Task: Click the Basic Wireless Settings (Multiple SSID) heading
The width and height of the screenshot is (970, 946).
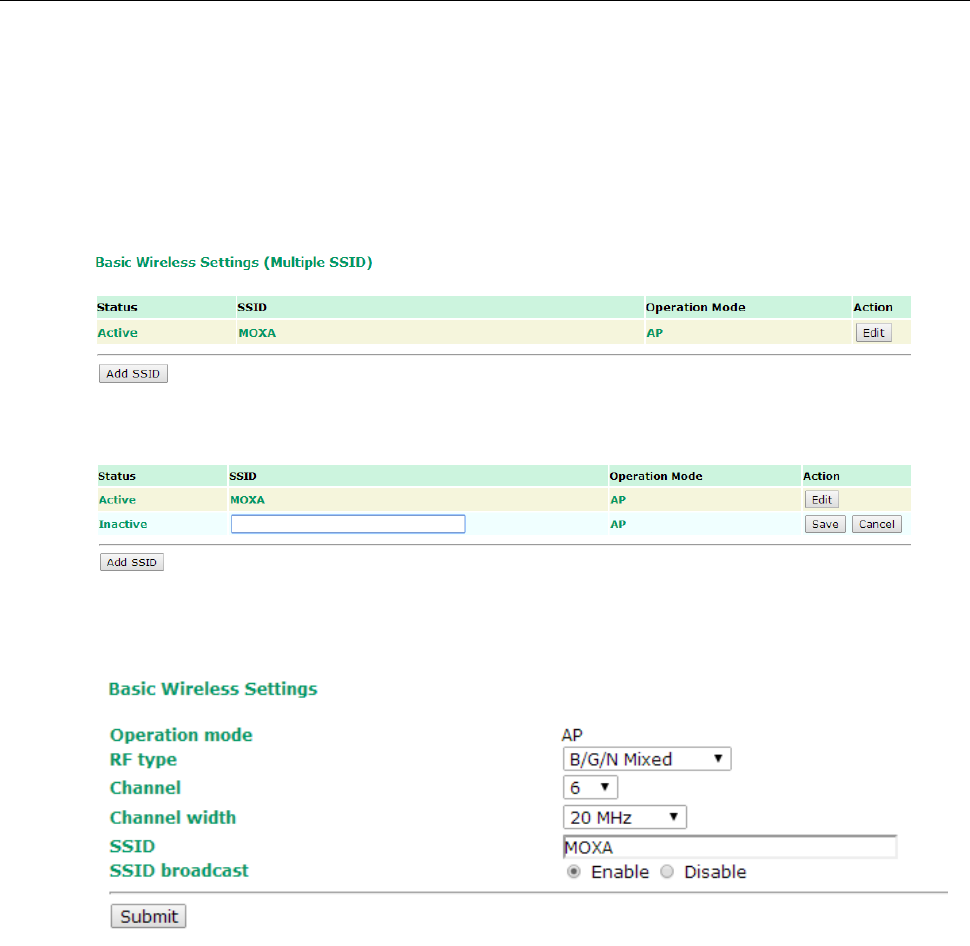Action: pos(234,262)
